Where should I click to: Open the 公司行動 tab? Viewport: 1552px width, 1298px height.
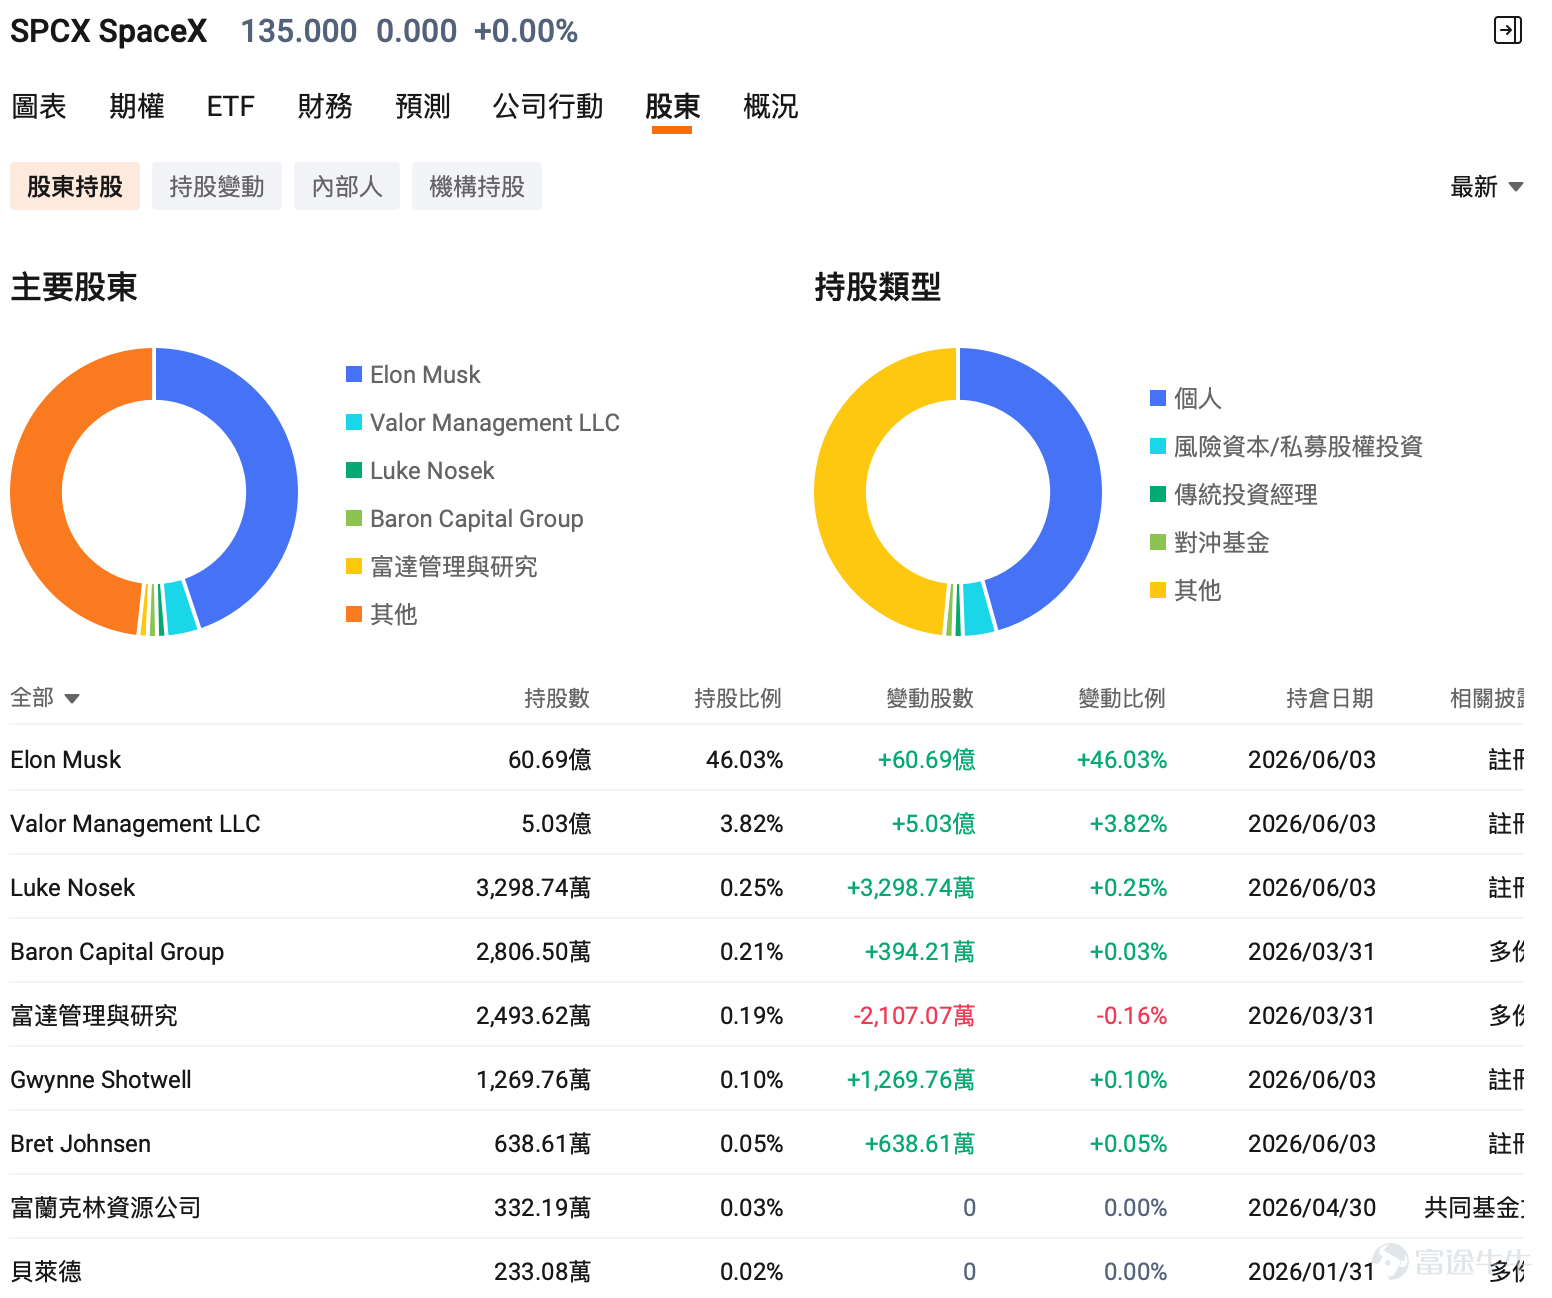pyautogui.click(x=548, y=106)
